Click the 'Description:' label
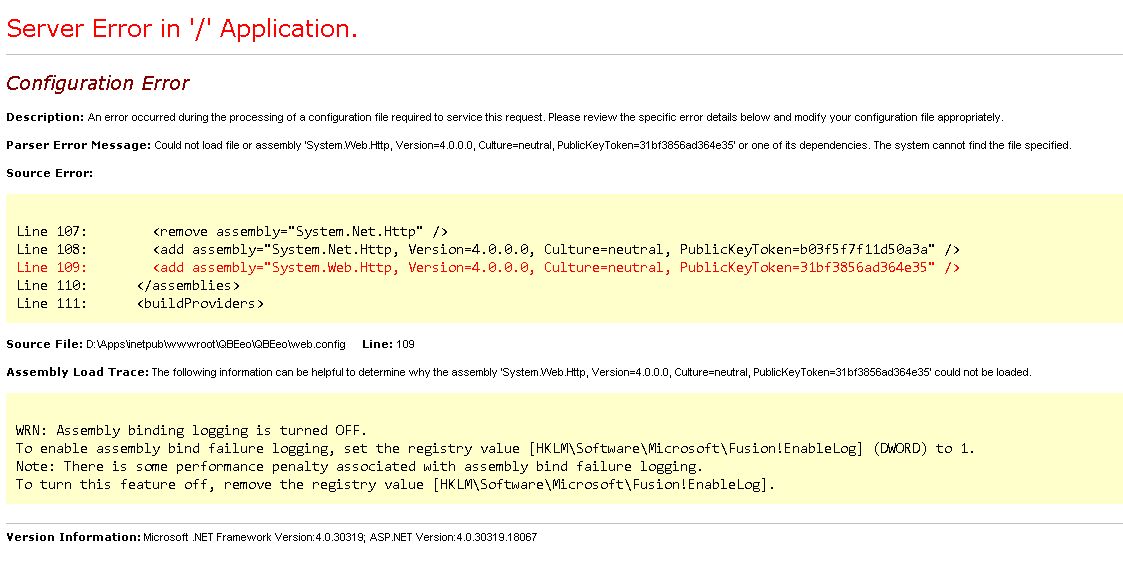This screenshot has width=1123, height=575. 45,117
